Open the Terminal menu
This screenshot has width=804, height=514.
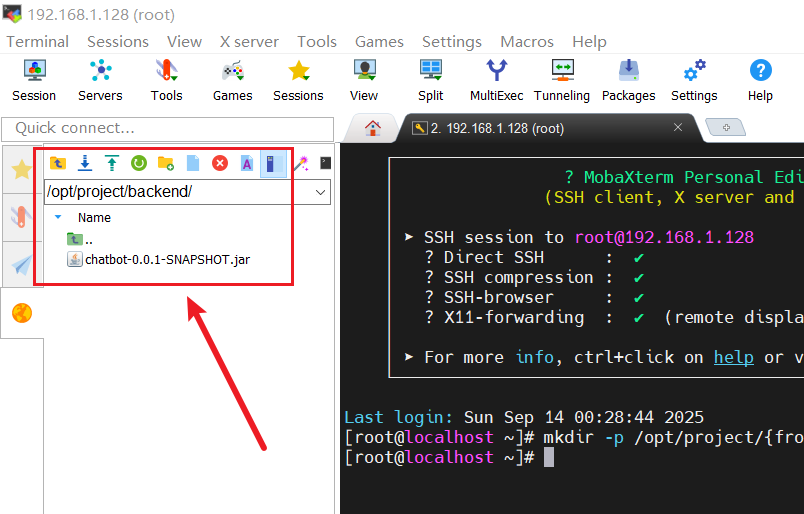(x=37, y=42)
